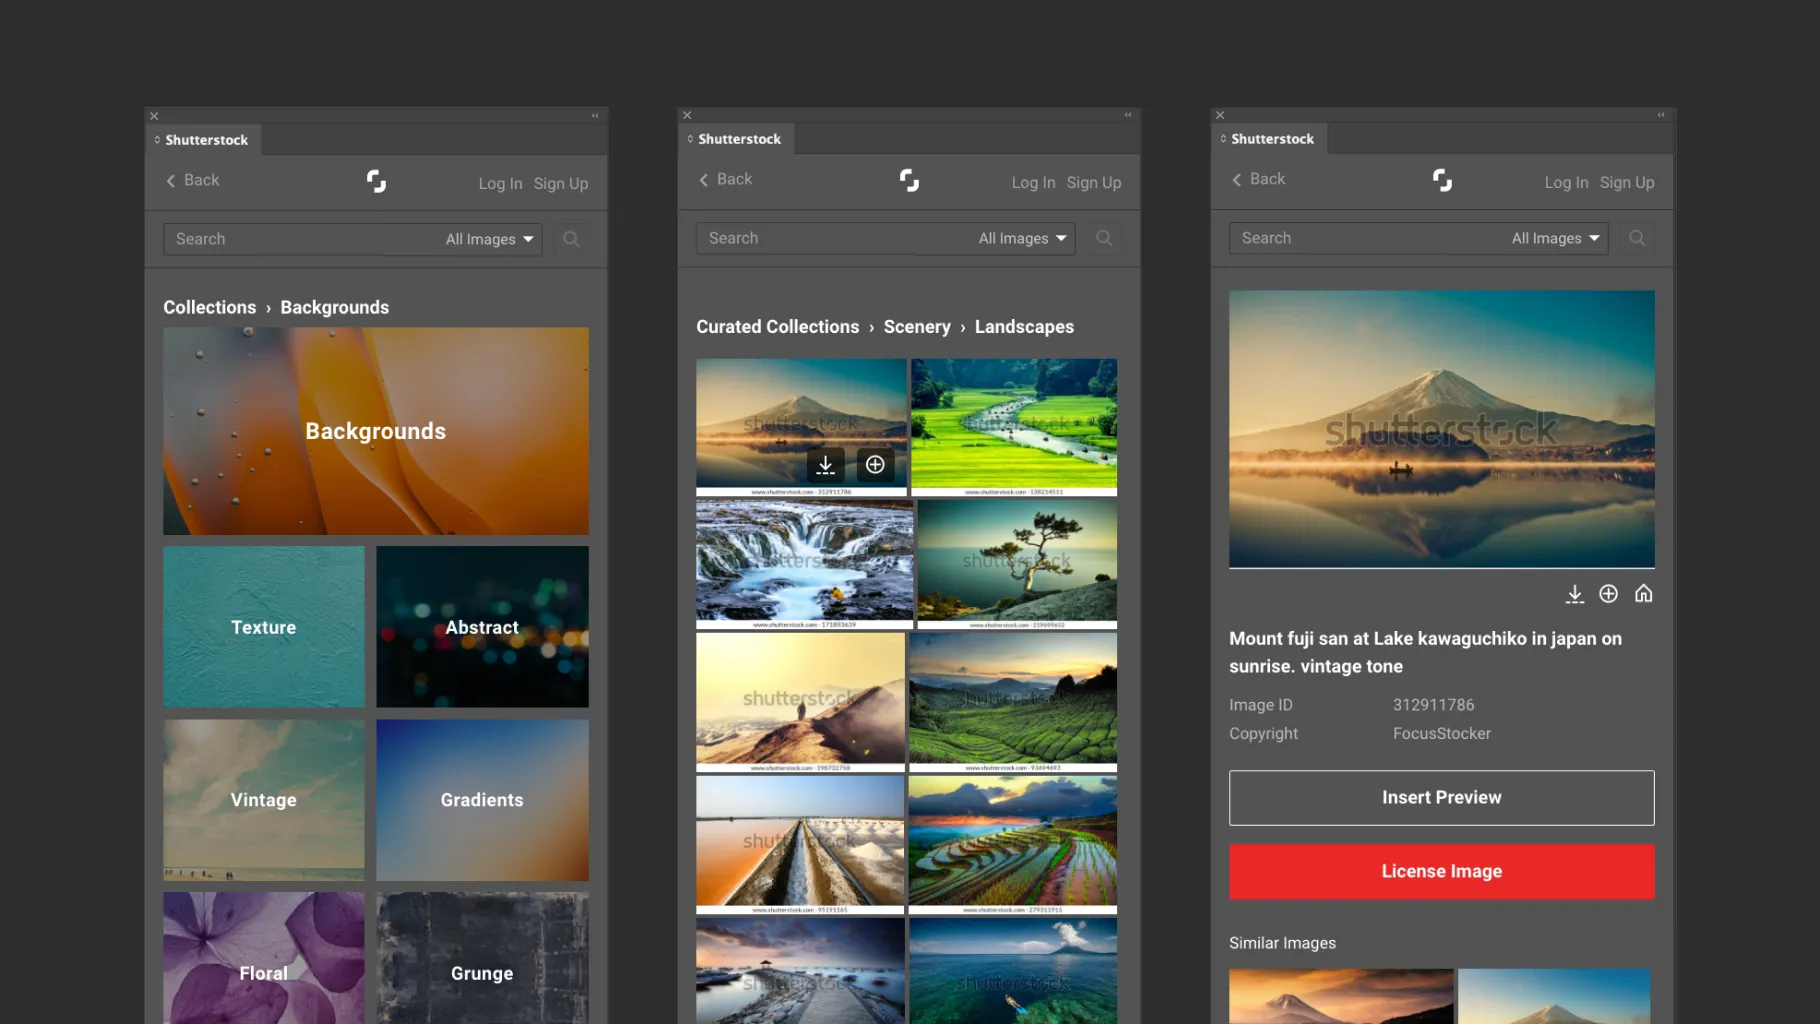This screenshot has height=1024, width=1820.
Task: Click add-plus icon on Mount Fuji thumbnail
Action: coord(875,465)
